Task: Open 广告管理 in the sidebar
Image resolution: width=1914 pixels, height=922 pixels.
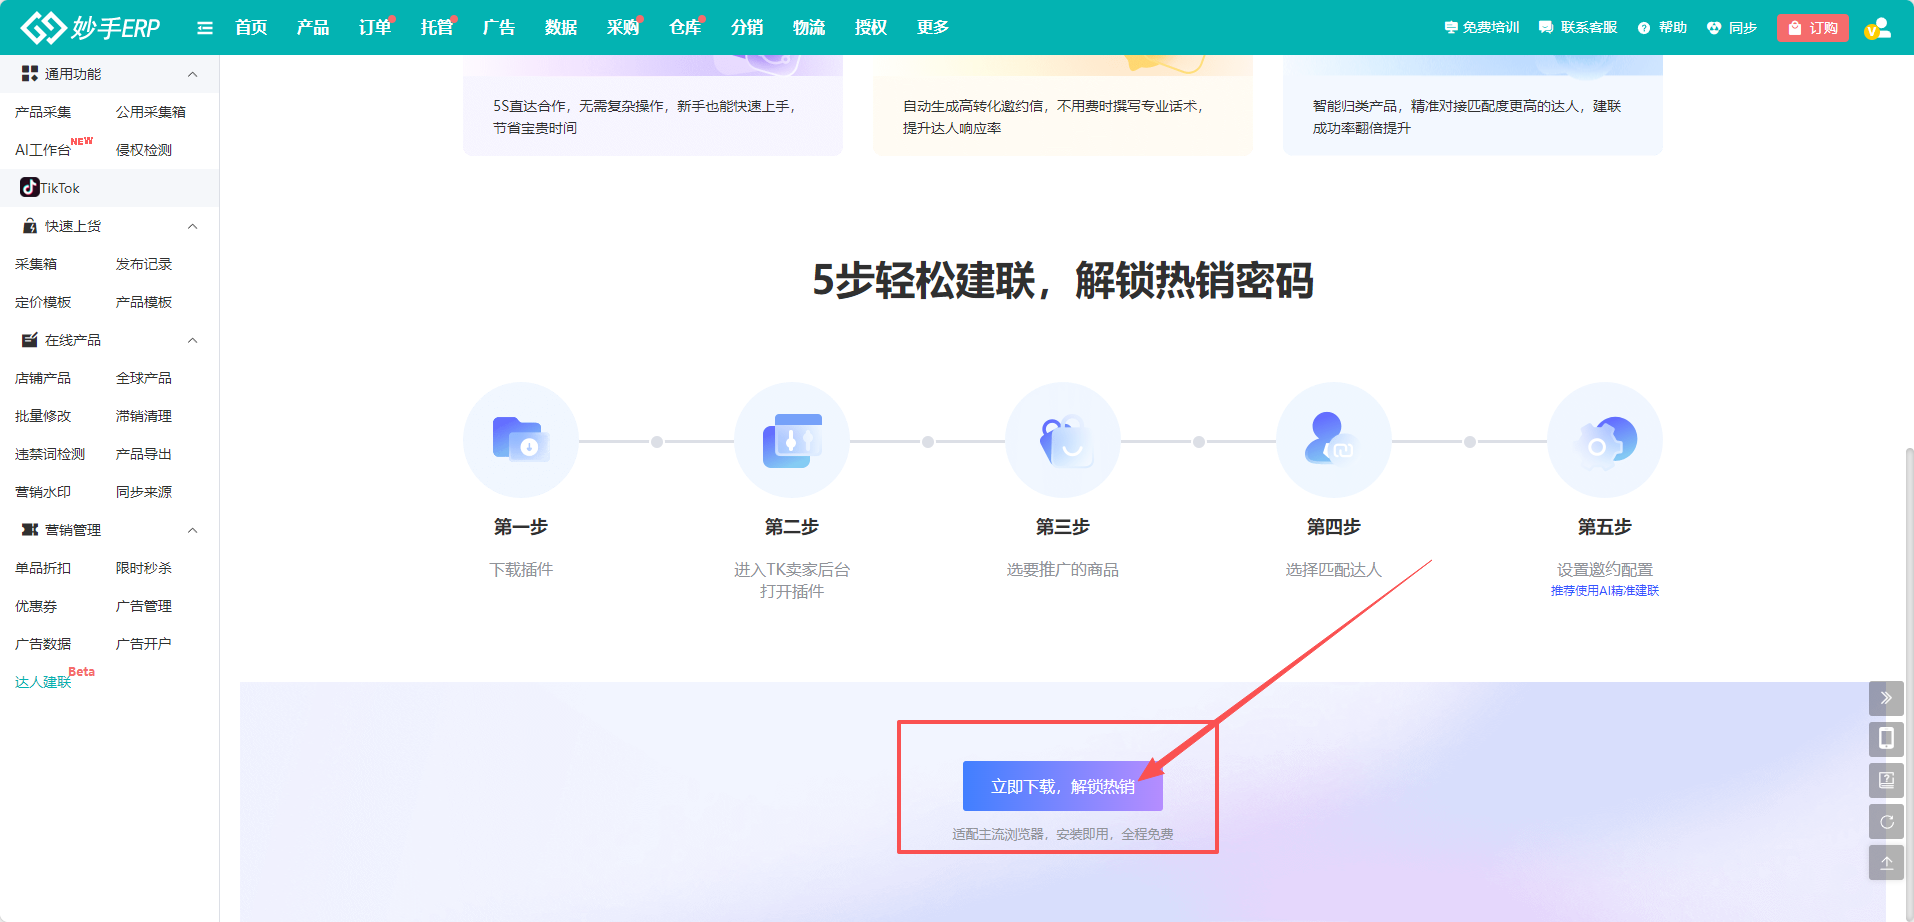Action: pyautogui.click(x=144, y=606)
